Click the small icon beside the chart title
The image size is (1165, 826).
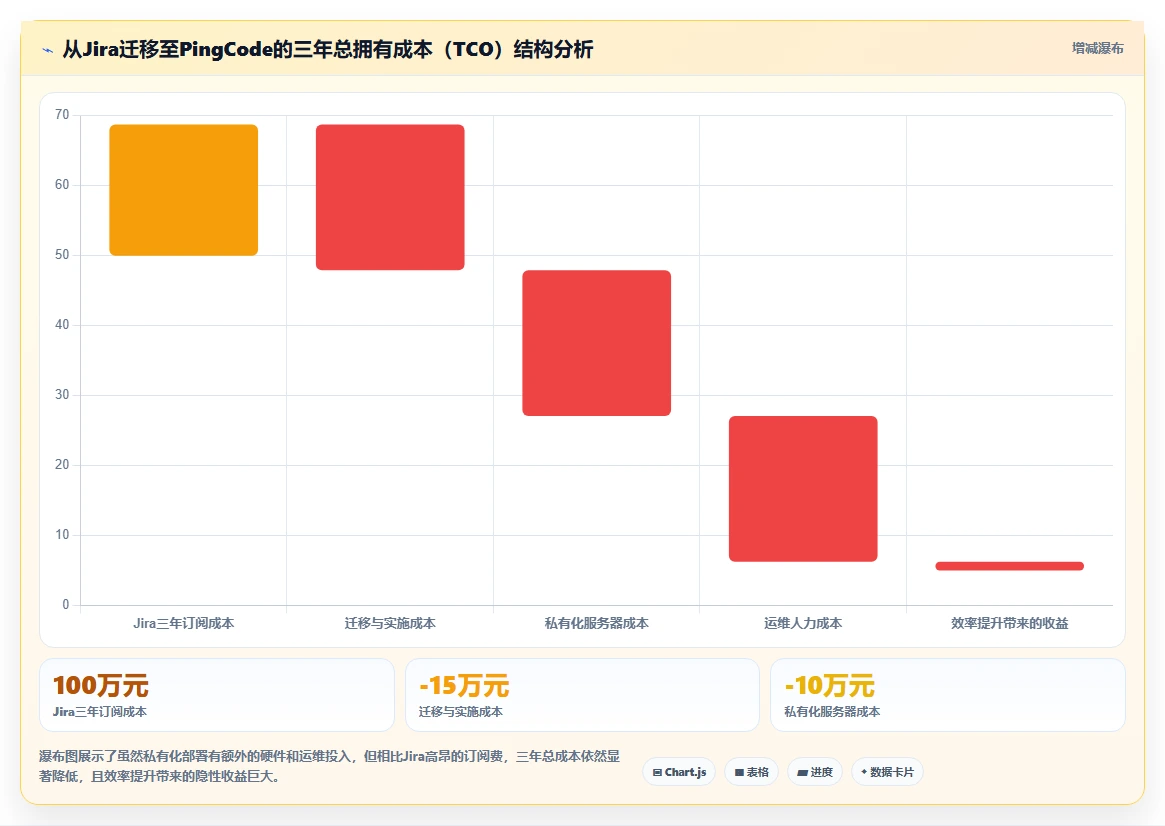(48, 51)
